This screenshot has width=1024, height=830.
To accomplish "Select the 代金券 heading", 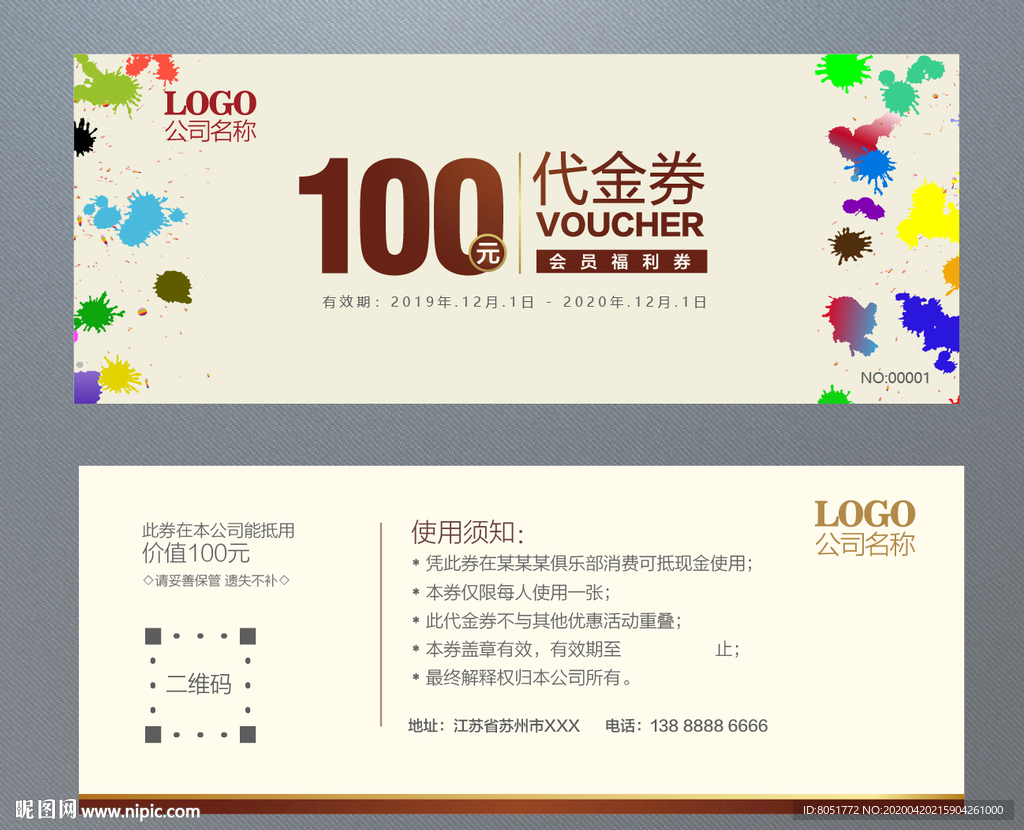I will click(x=619, y=178).
